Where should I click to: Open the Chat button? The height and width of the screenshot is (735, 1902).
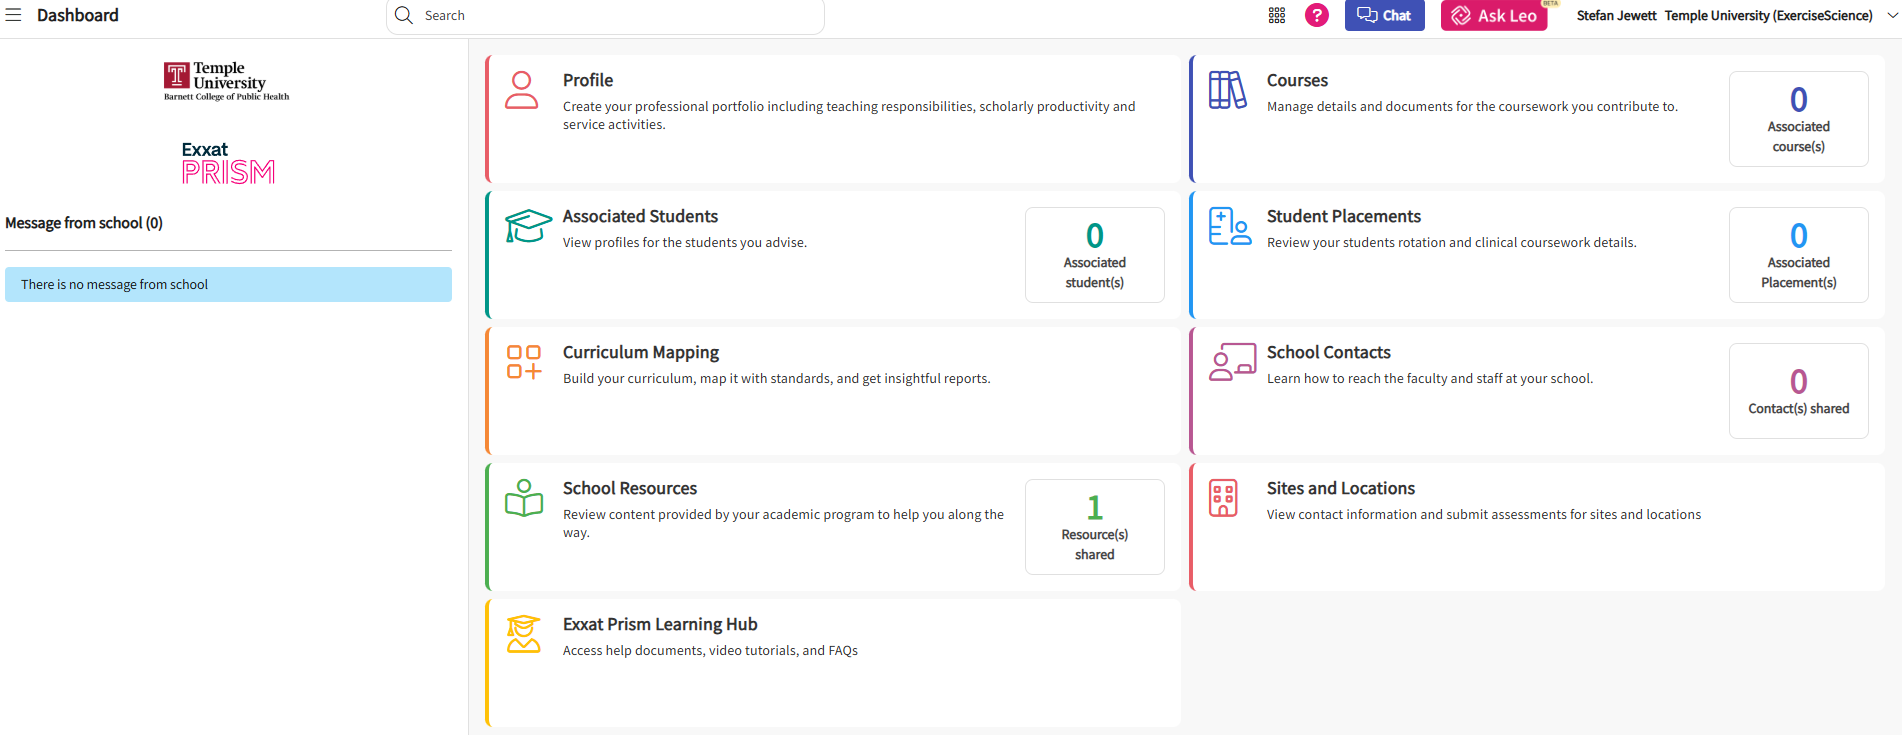click(x=1384, y=15)
